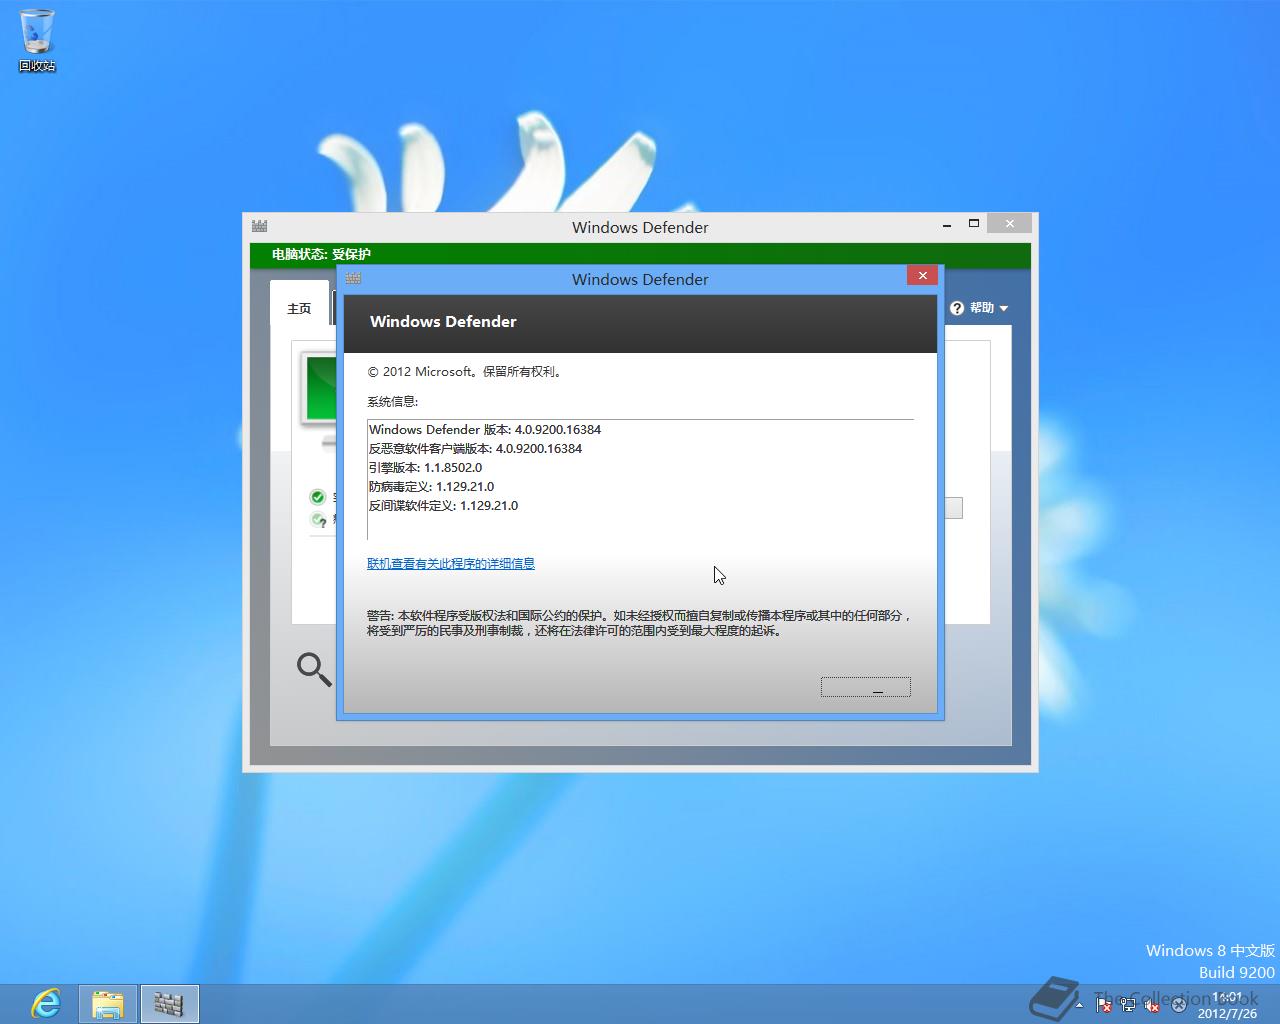Expand the 帮助 dropdown arrow
The height and width of the screenshot is (1024, 1280).
click(x=1003, y=309)
